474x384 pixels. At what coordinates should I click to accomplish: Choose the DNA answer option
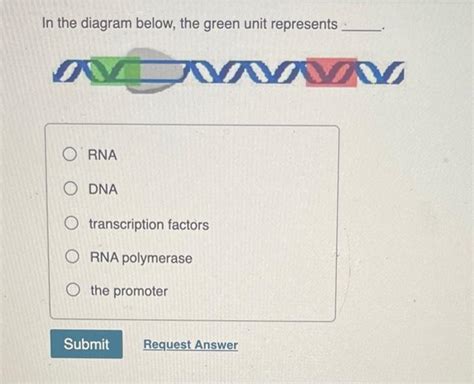tap(71, 188)
